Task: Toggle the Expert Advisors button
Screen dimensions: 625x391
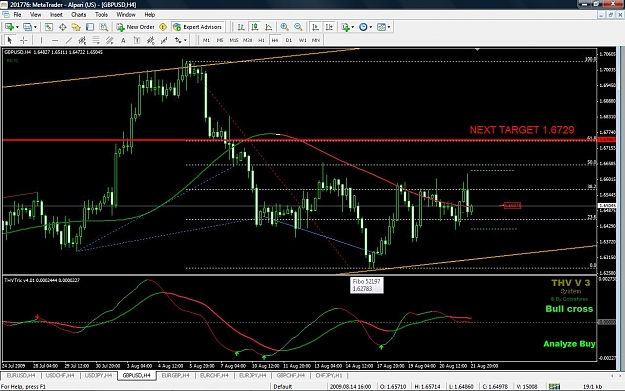Action: (x=197, y=27)
